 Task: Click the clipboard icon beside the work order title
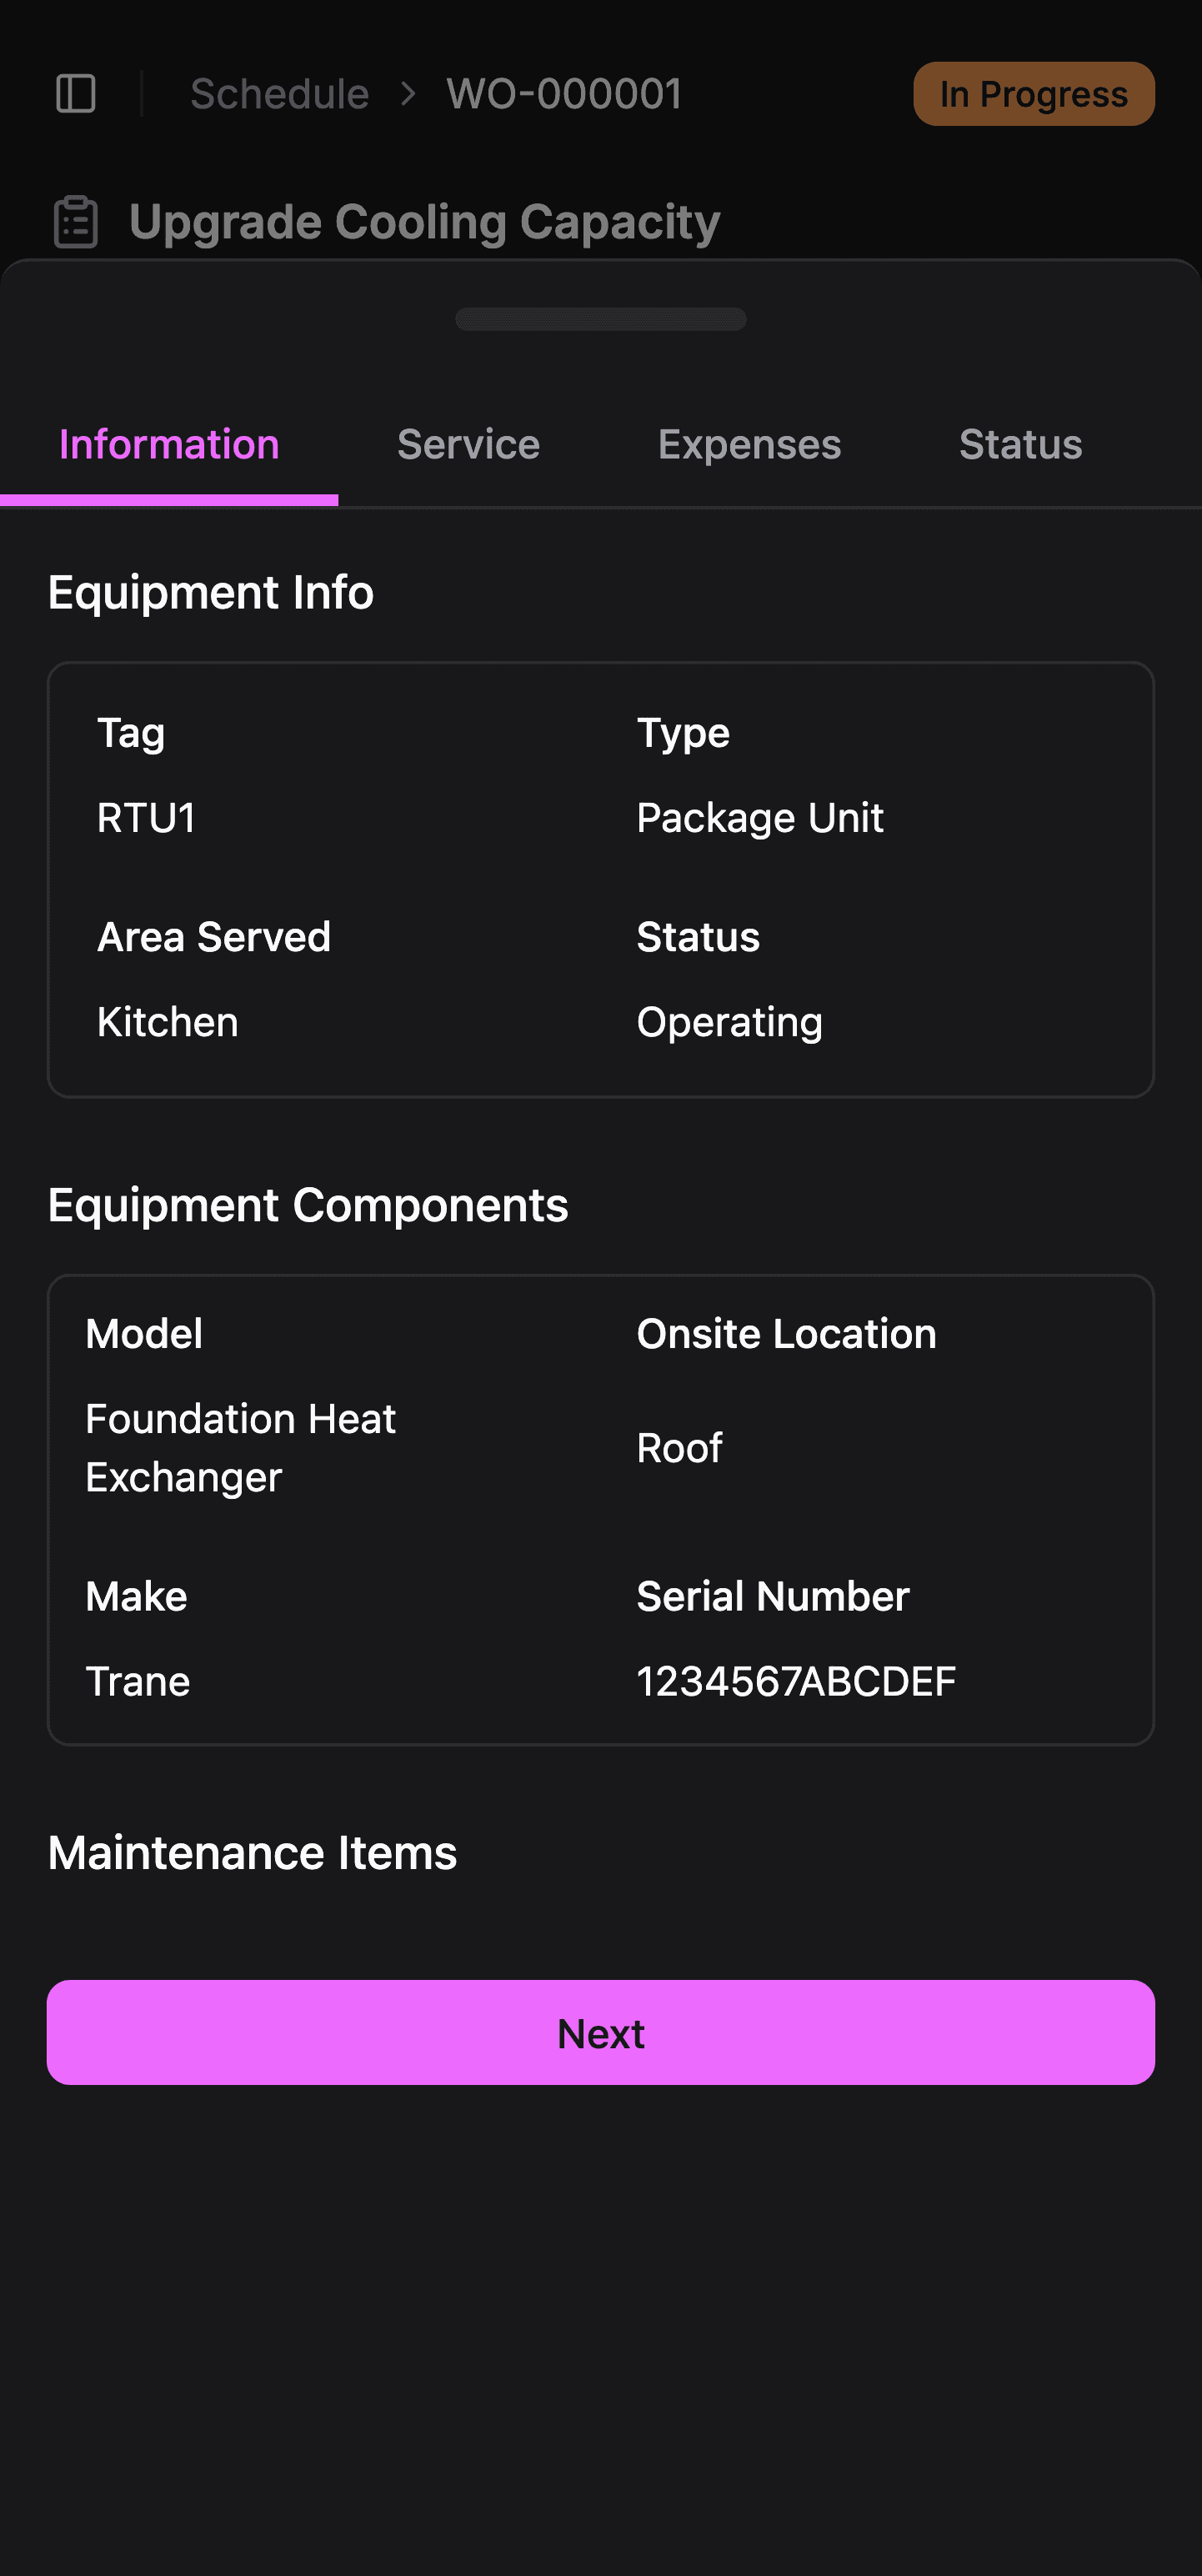(76, 222)
